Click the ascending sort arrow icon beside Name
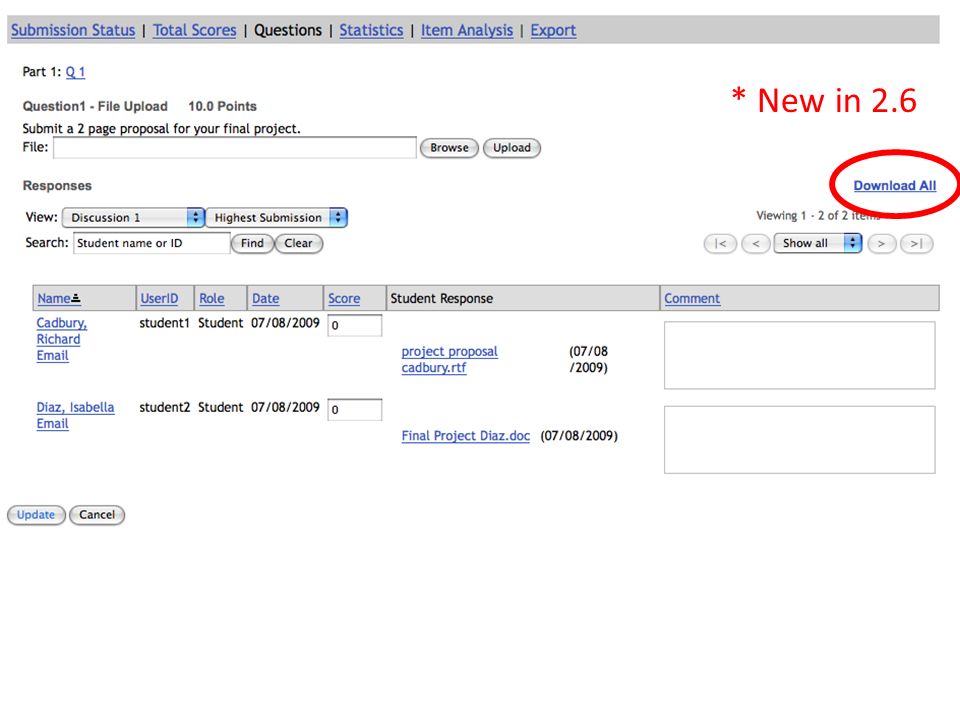 click(x=76, y=298)
